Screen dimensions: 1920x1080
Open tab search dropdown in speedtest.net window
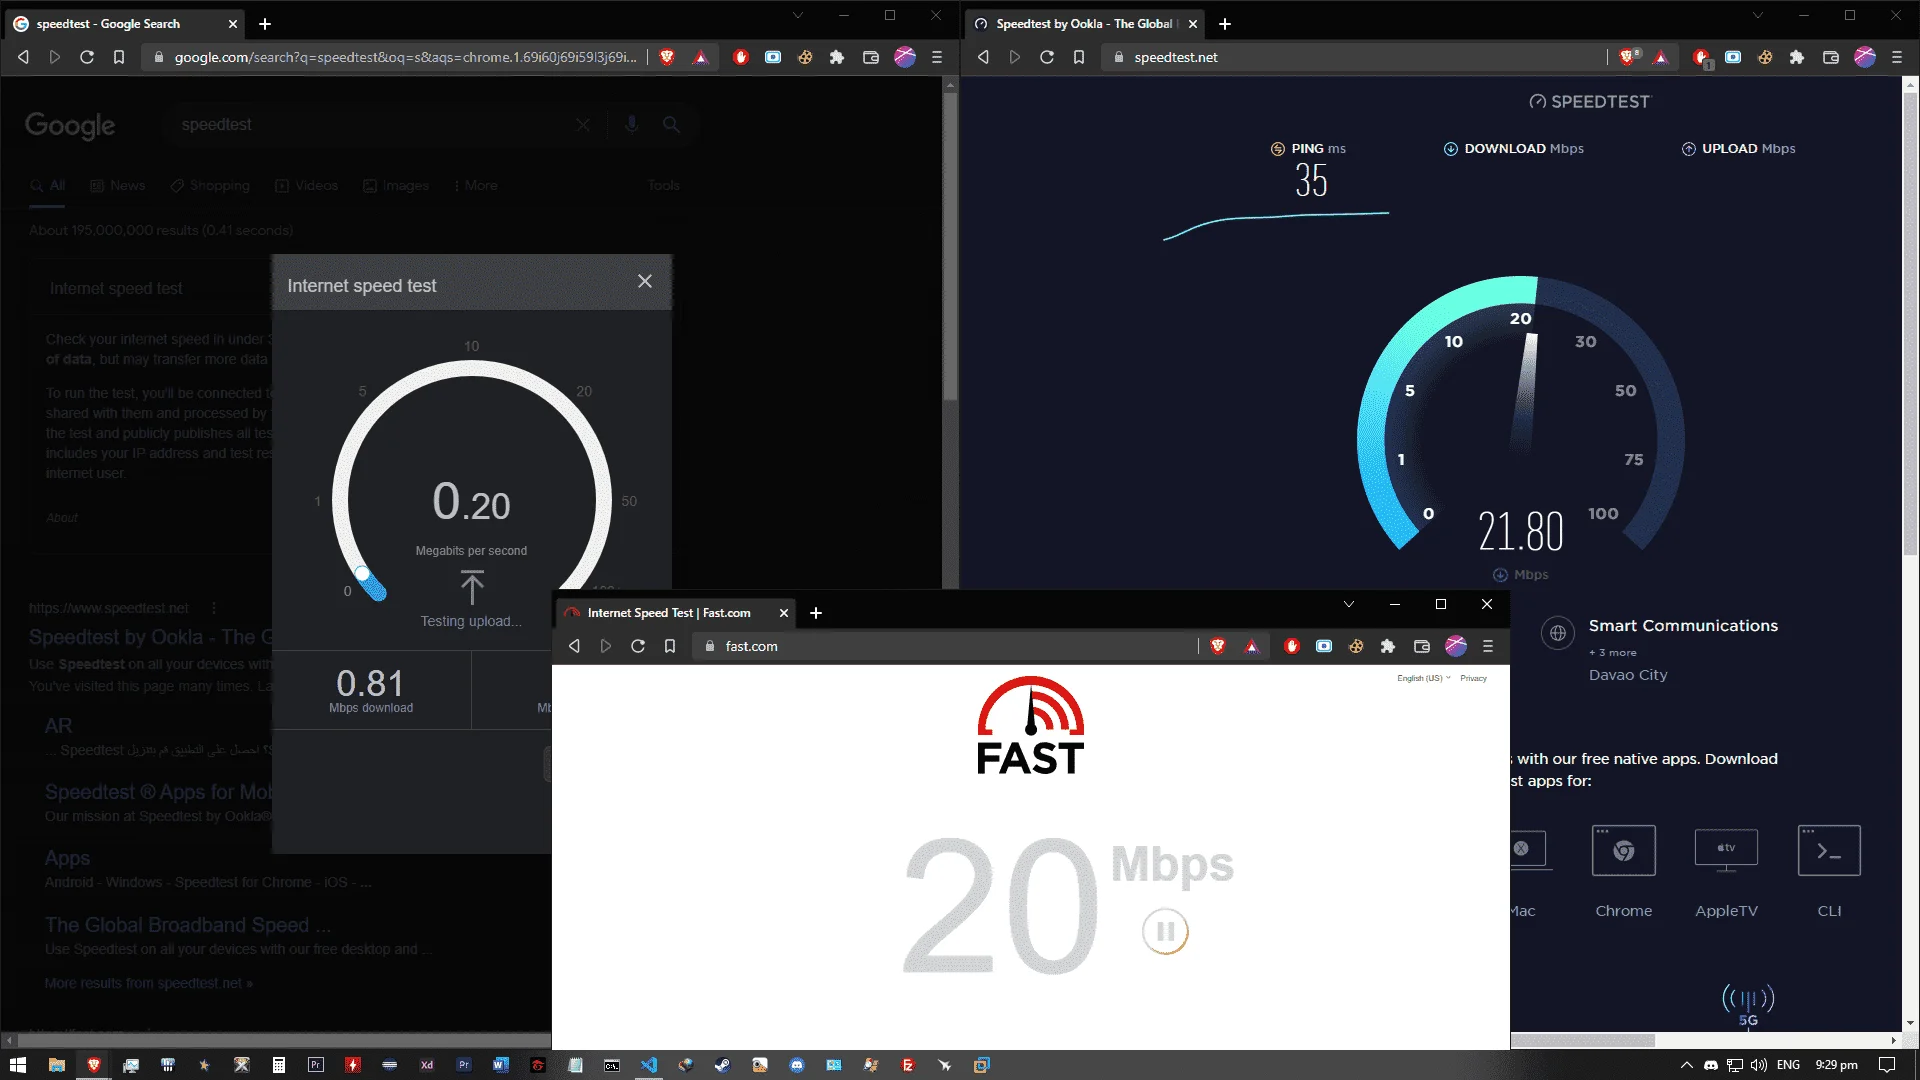pyautogui.click(x=1758, y=15)
